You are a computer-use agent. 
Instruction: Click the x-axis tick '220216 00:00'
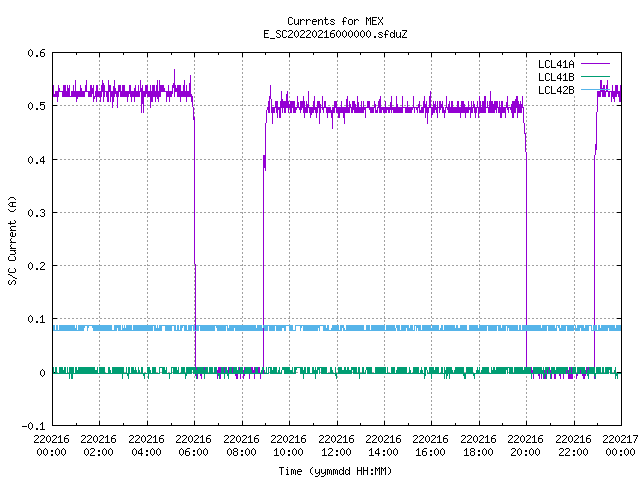coord(51,446)
